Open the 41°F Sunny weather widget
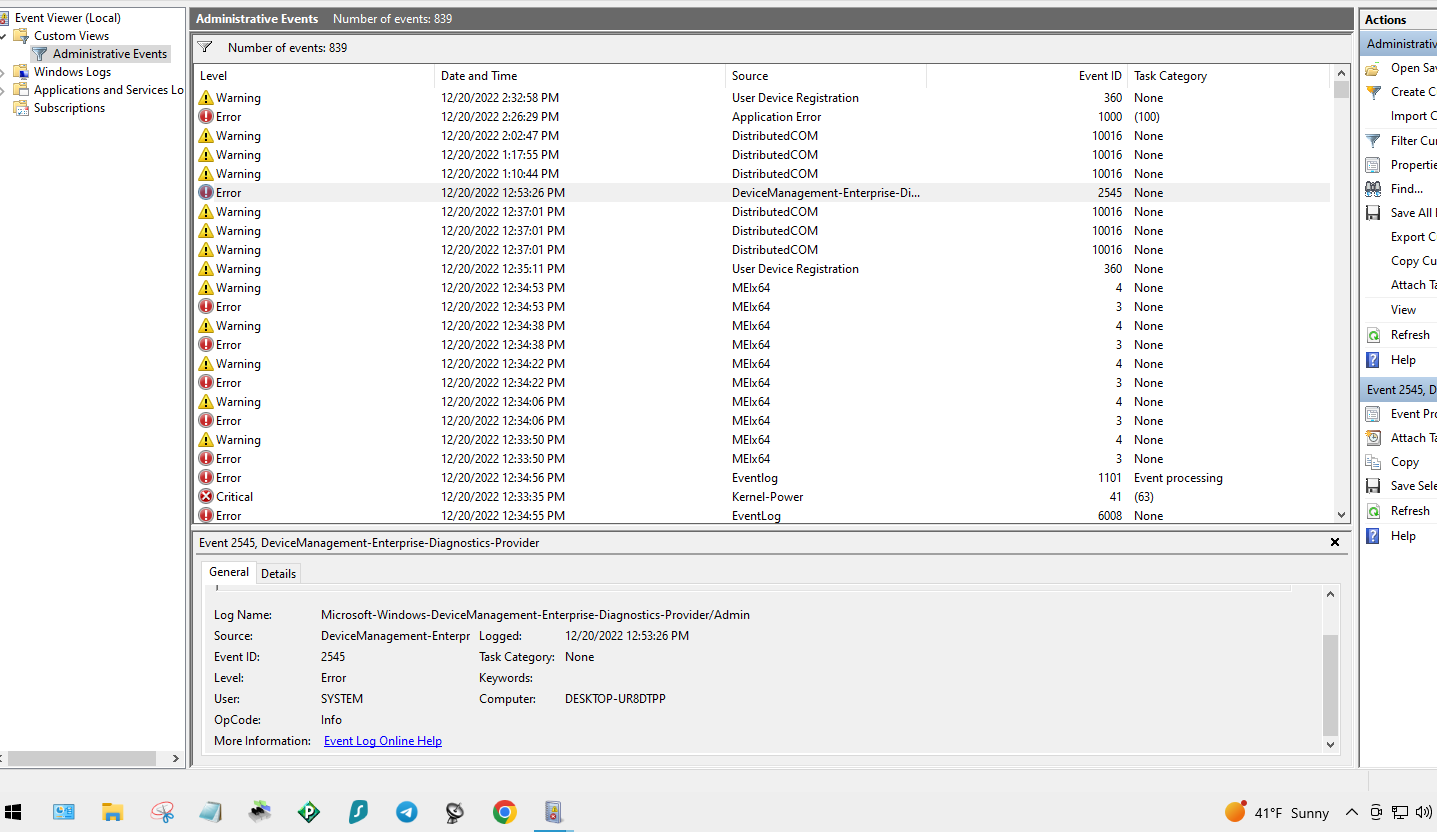The height and width of the screenshot is (832, 1437). click(x=1277, y=812)
